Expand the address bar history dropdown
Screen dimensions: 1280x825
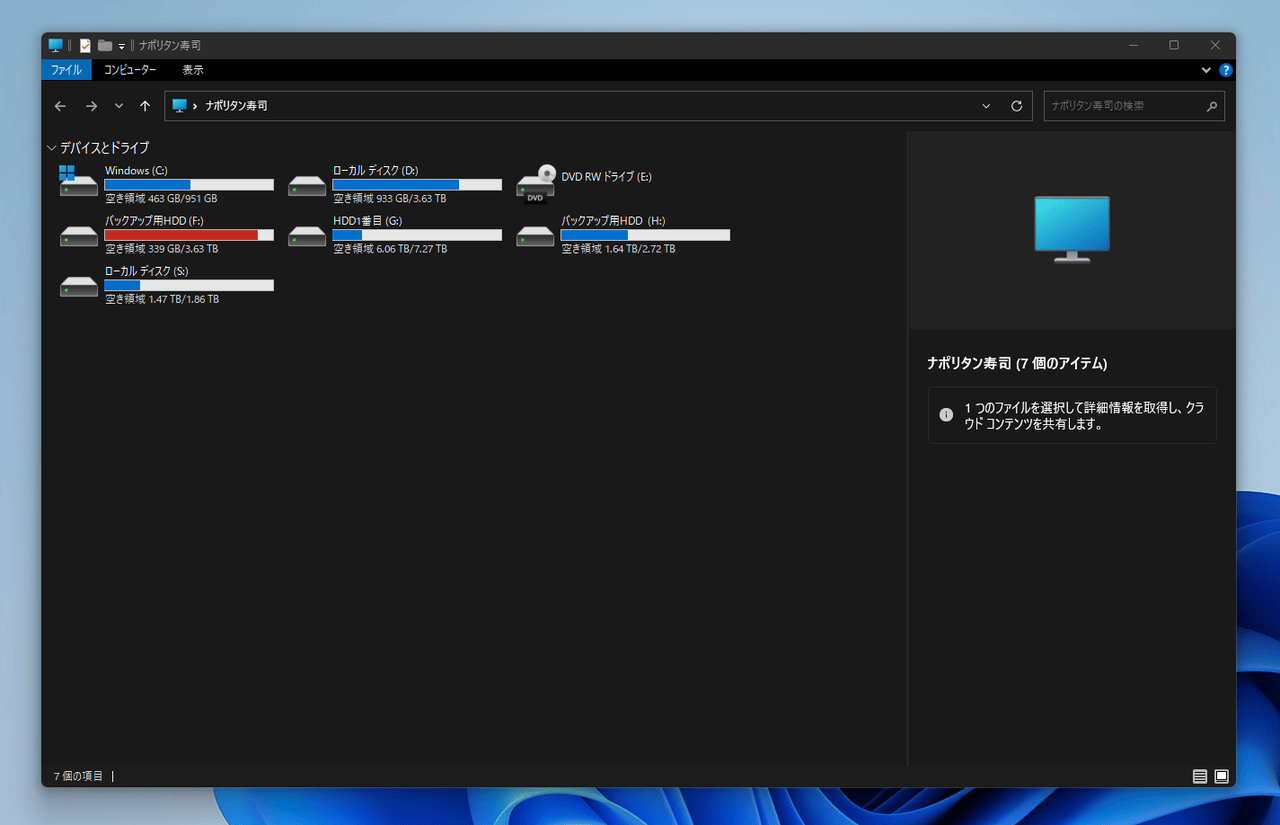pyautogui.click(x=986, y=106)
